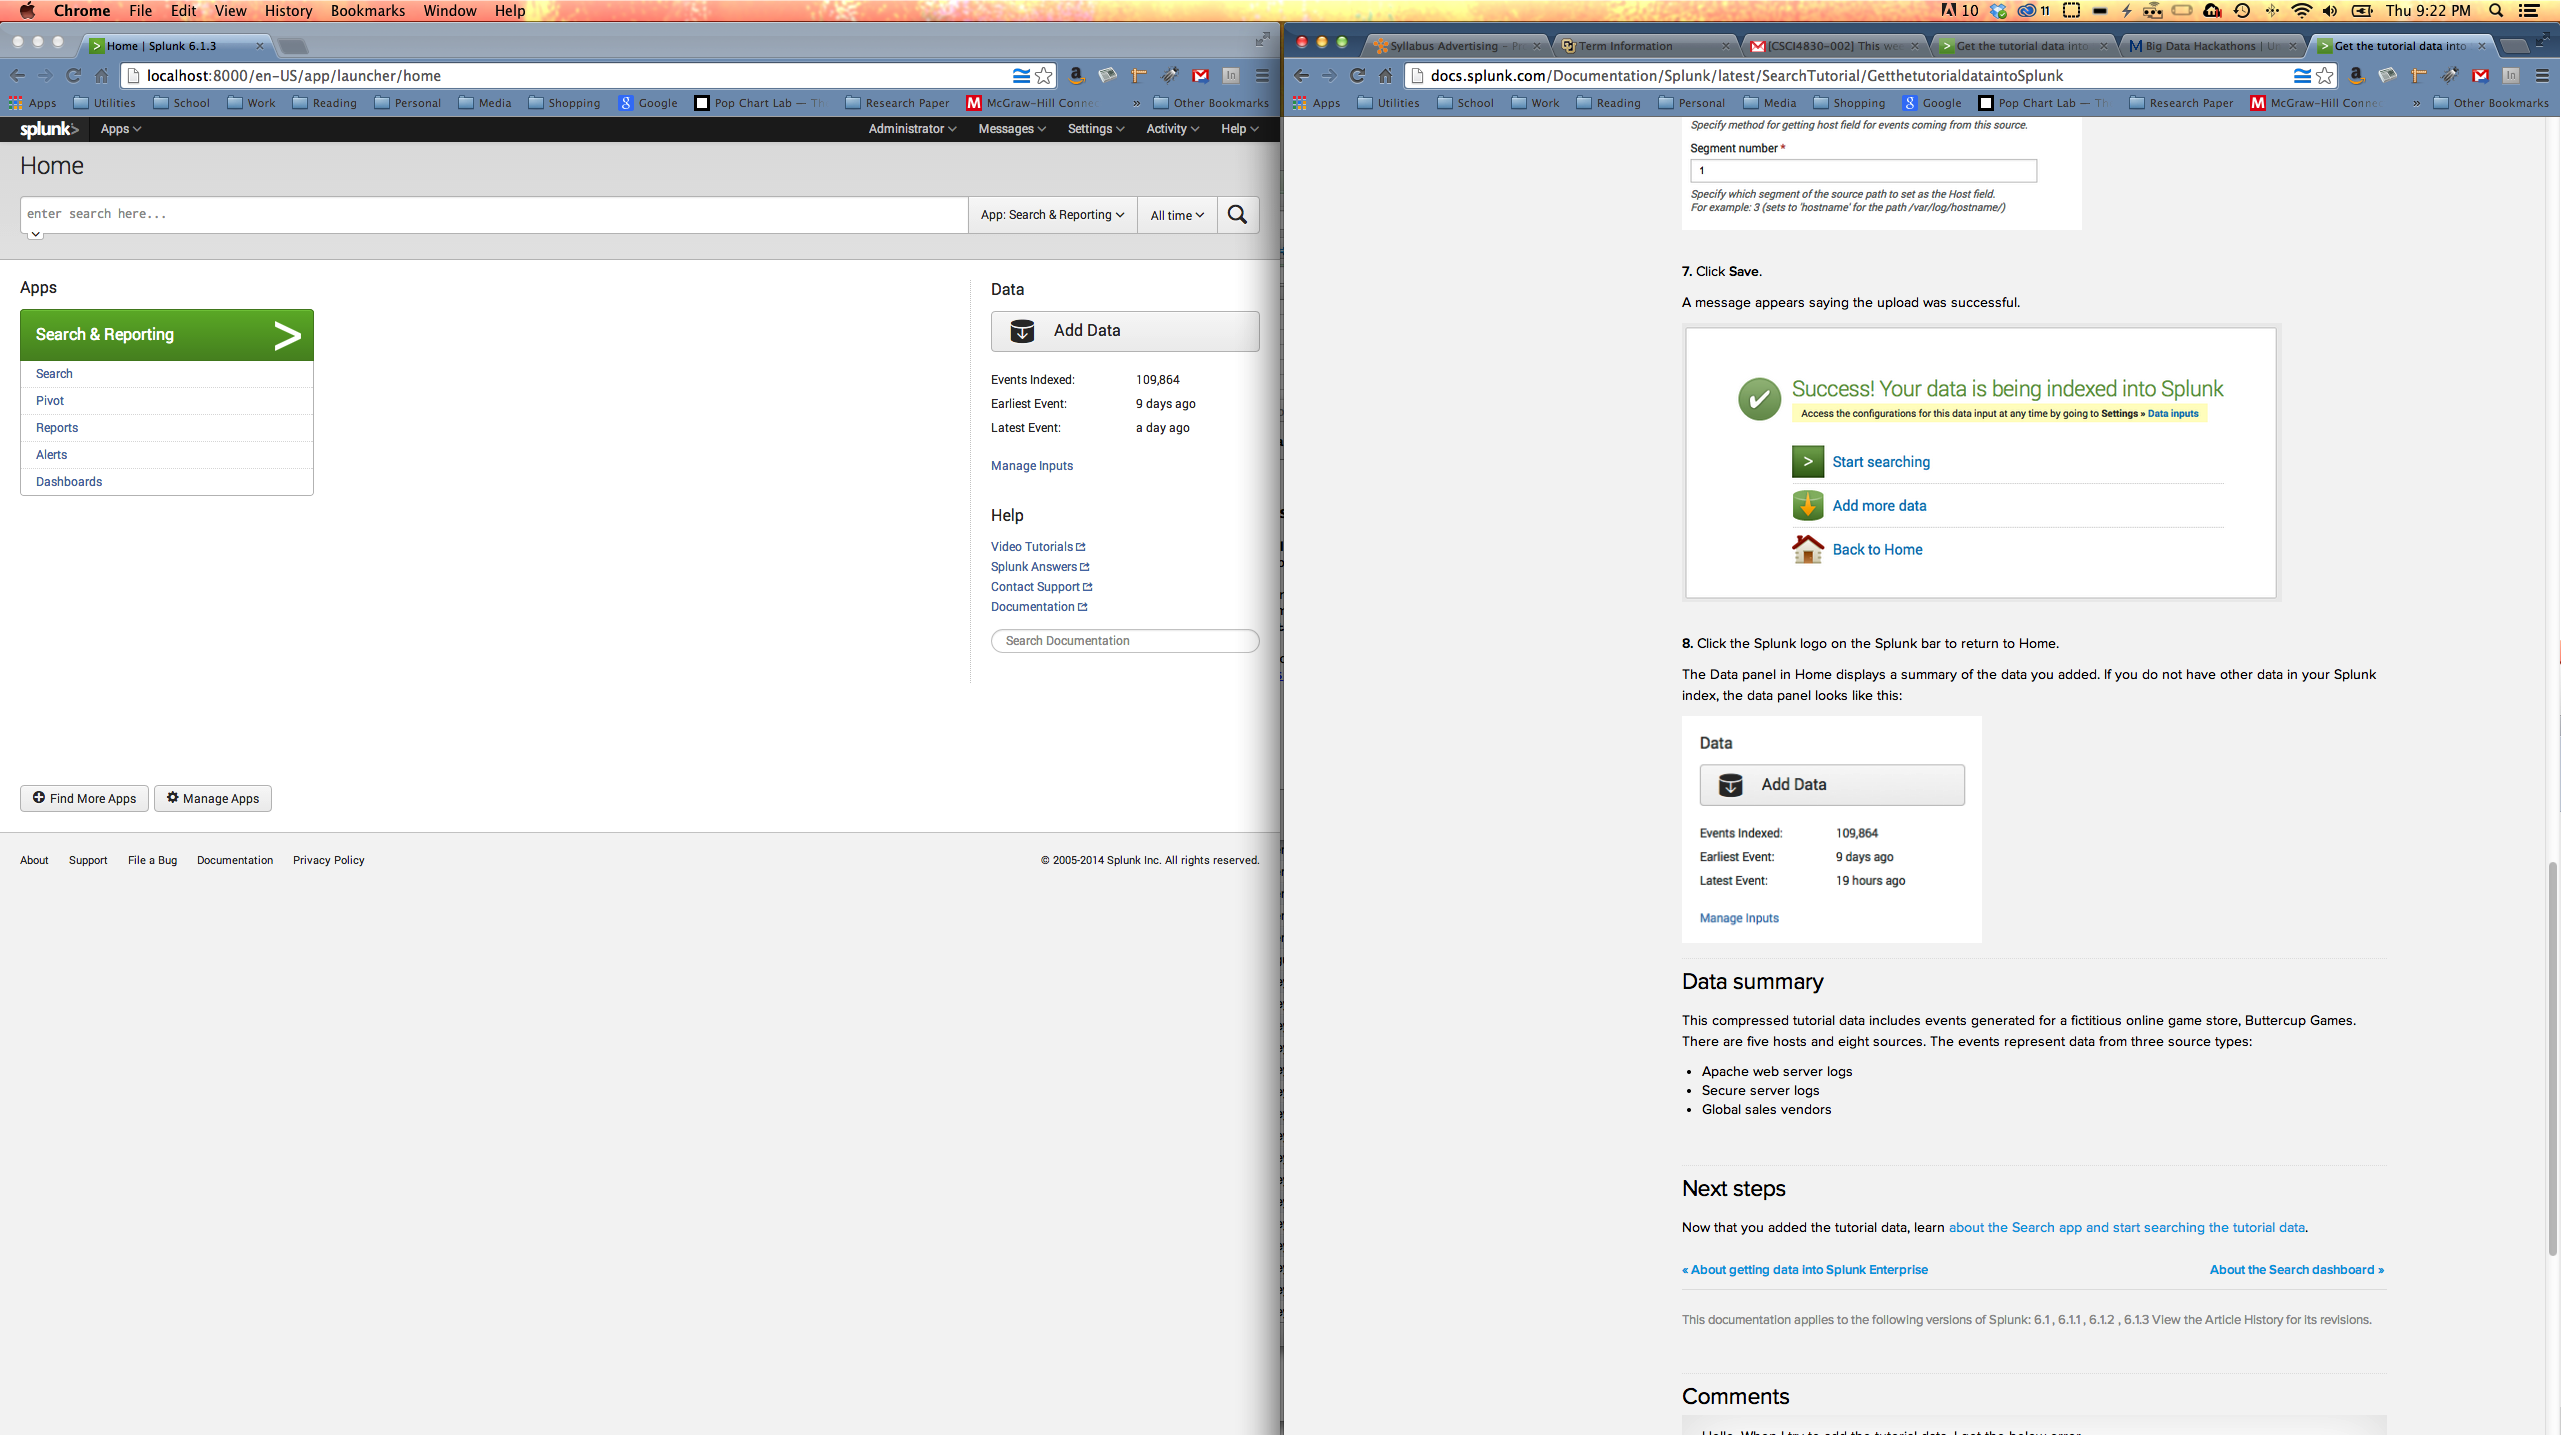The width and height of the screenshot is (2561, 1435).
Task: Click home icon in right Chrome toolbar
Action: [1385, 75]
